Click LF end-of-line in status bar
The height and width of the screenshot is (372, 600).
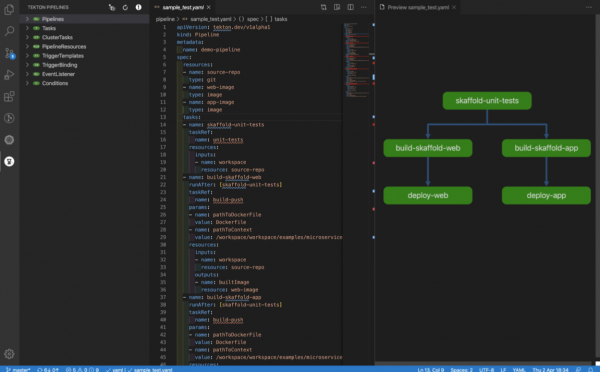coord(503,370)
